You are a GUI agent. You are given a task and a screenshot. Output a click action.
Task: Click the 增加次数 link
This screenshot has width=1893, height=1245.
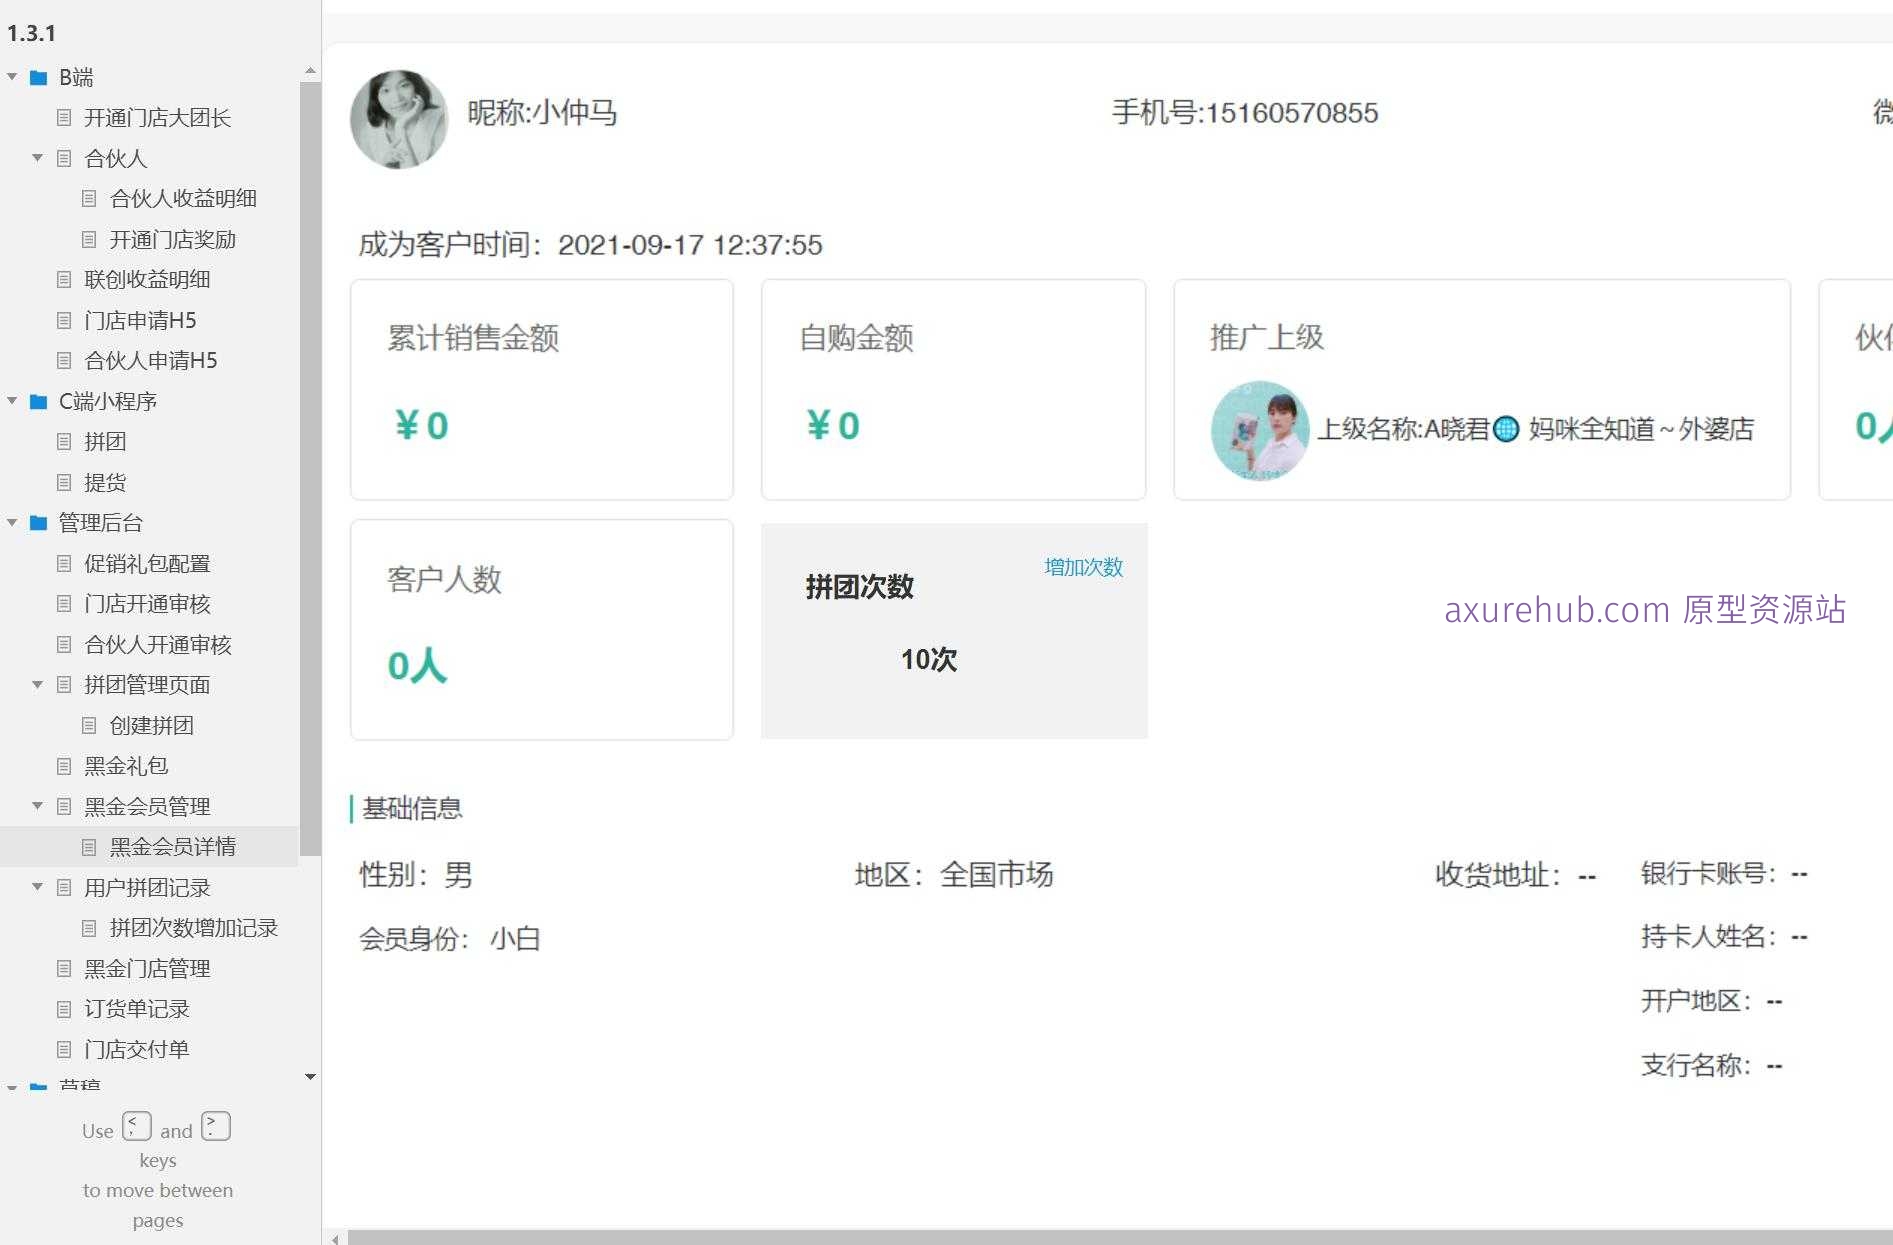[1083, 567]
